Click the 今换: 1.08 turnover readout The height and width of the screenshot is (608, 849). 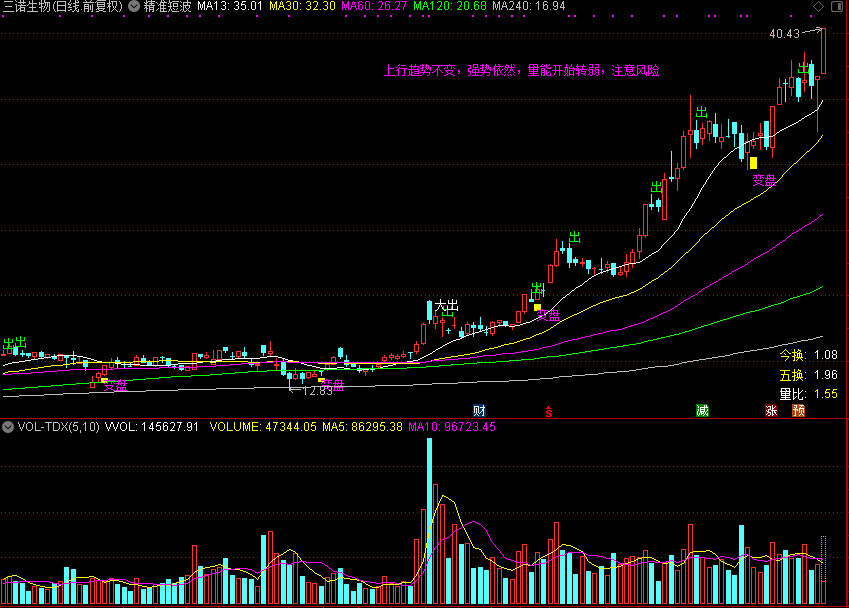click(x=808, y=355)
